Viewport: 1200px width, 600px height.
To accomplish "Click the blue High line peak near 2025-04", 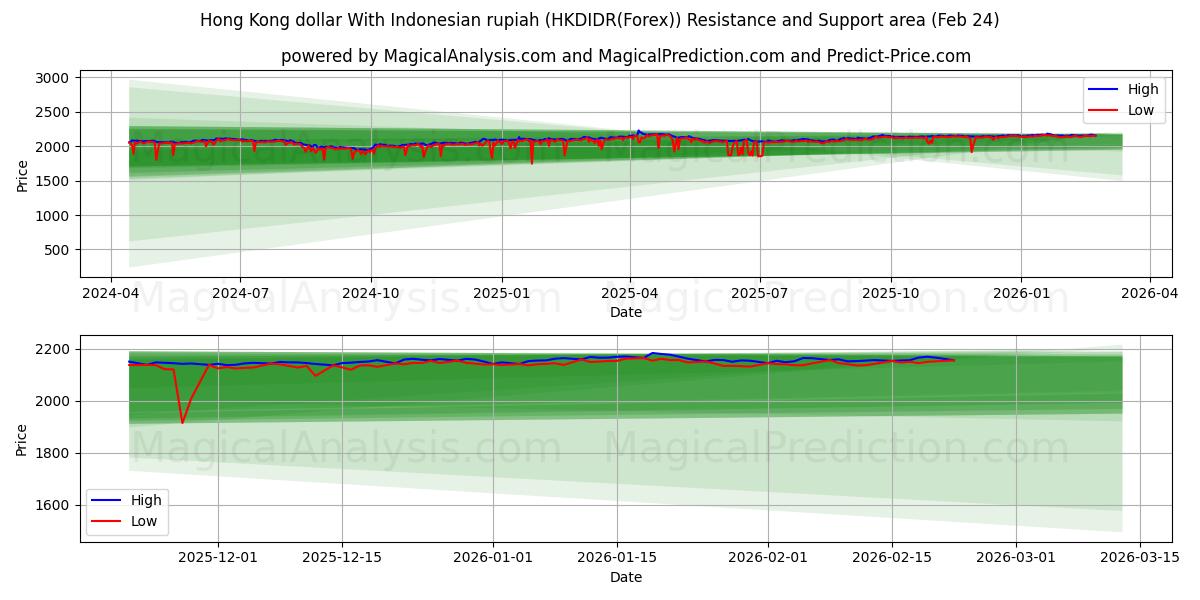I will click(638, 131).
